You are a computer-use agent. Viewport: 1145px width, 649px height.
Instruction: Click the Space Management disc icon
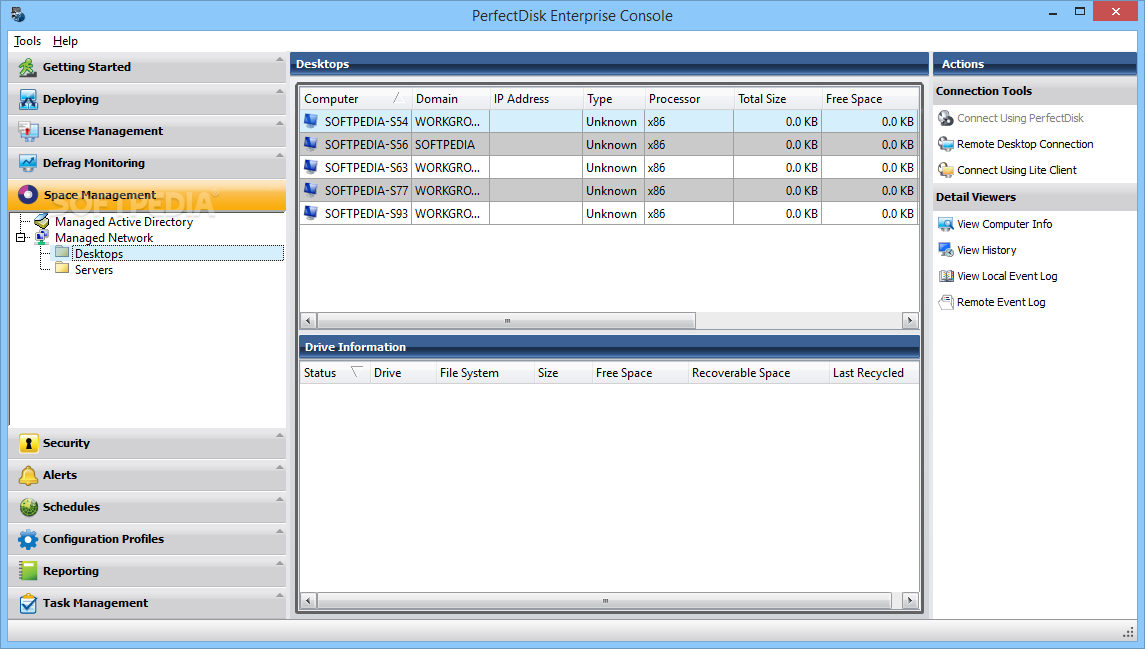tap(28, 195)
